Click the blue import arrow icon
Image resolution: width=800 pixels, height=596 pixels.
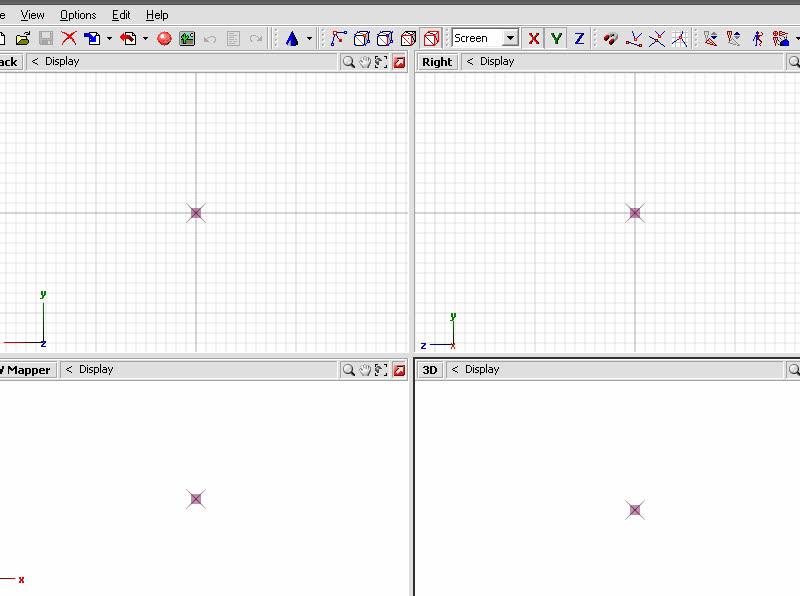coord(92,38)
